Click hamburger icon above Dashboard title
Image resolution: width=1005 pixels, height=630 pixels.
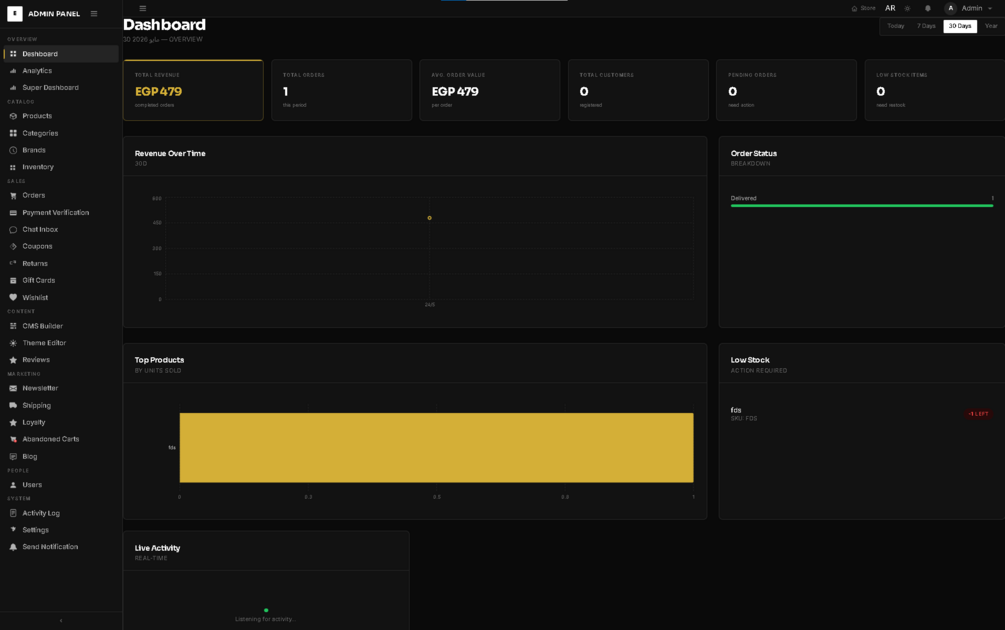pos(142,8)
